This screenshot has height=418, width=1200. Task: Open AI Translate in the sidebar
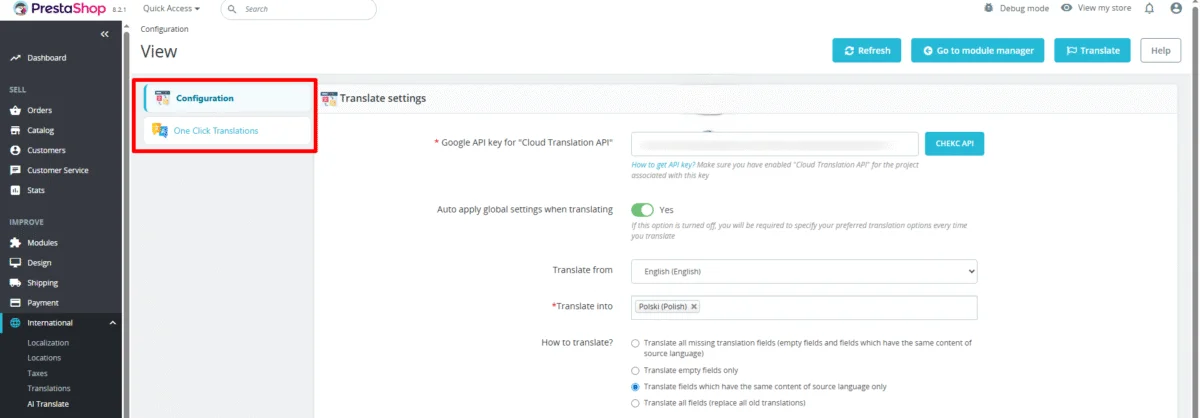(x=48, y=404)
